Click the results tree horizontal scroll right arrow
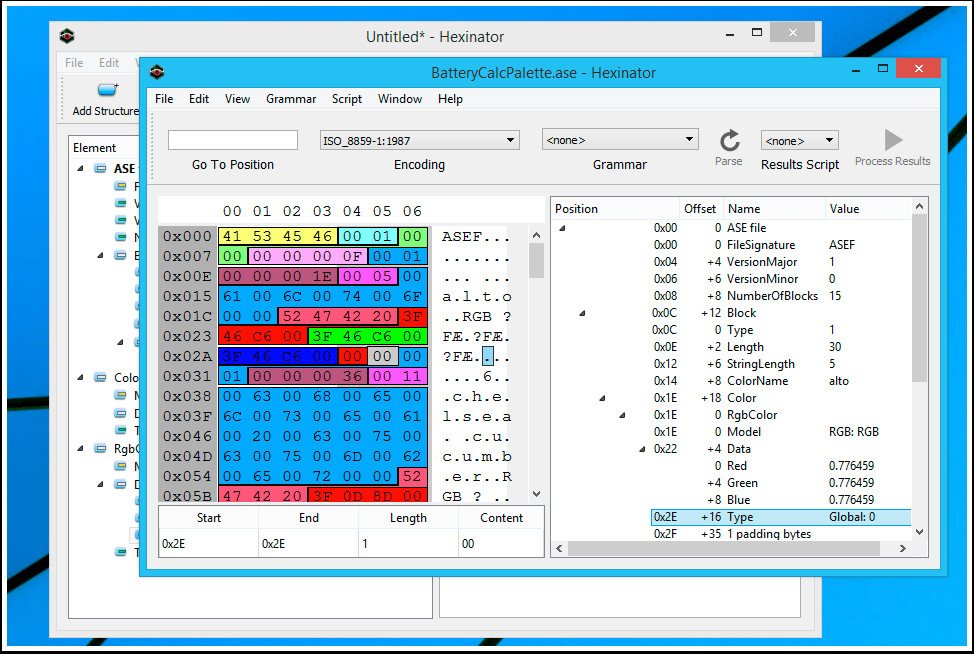Image resolution: width=974 pixels, height=654 pixels. coord(903,548)
